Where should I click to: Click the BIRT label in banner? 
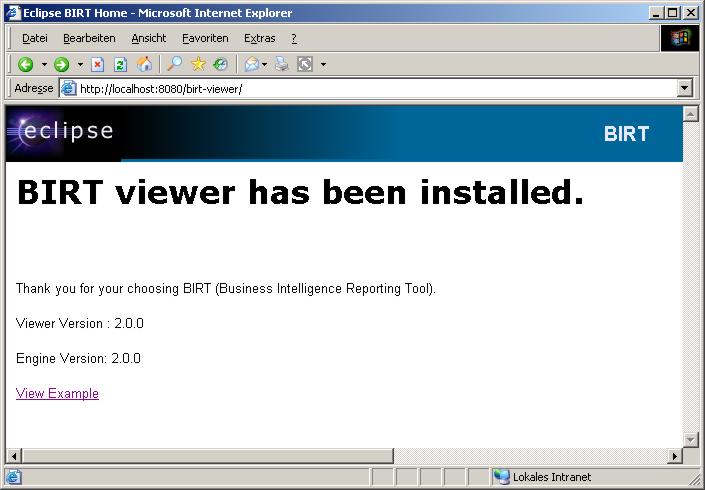click(626, 134)
